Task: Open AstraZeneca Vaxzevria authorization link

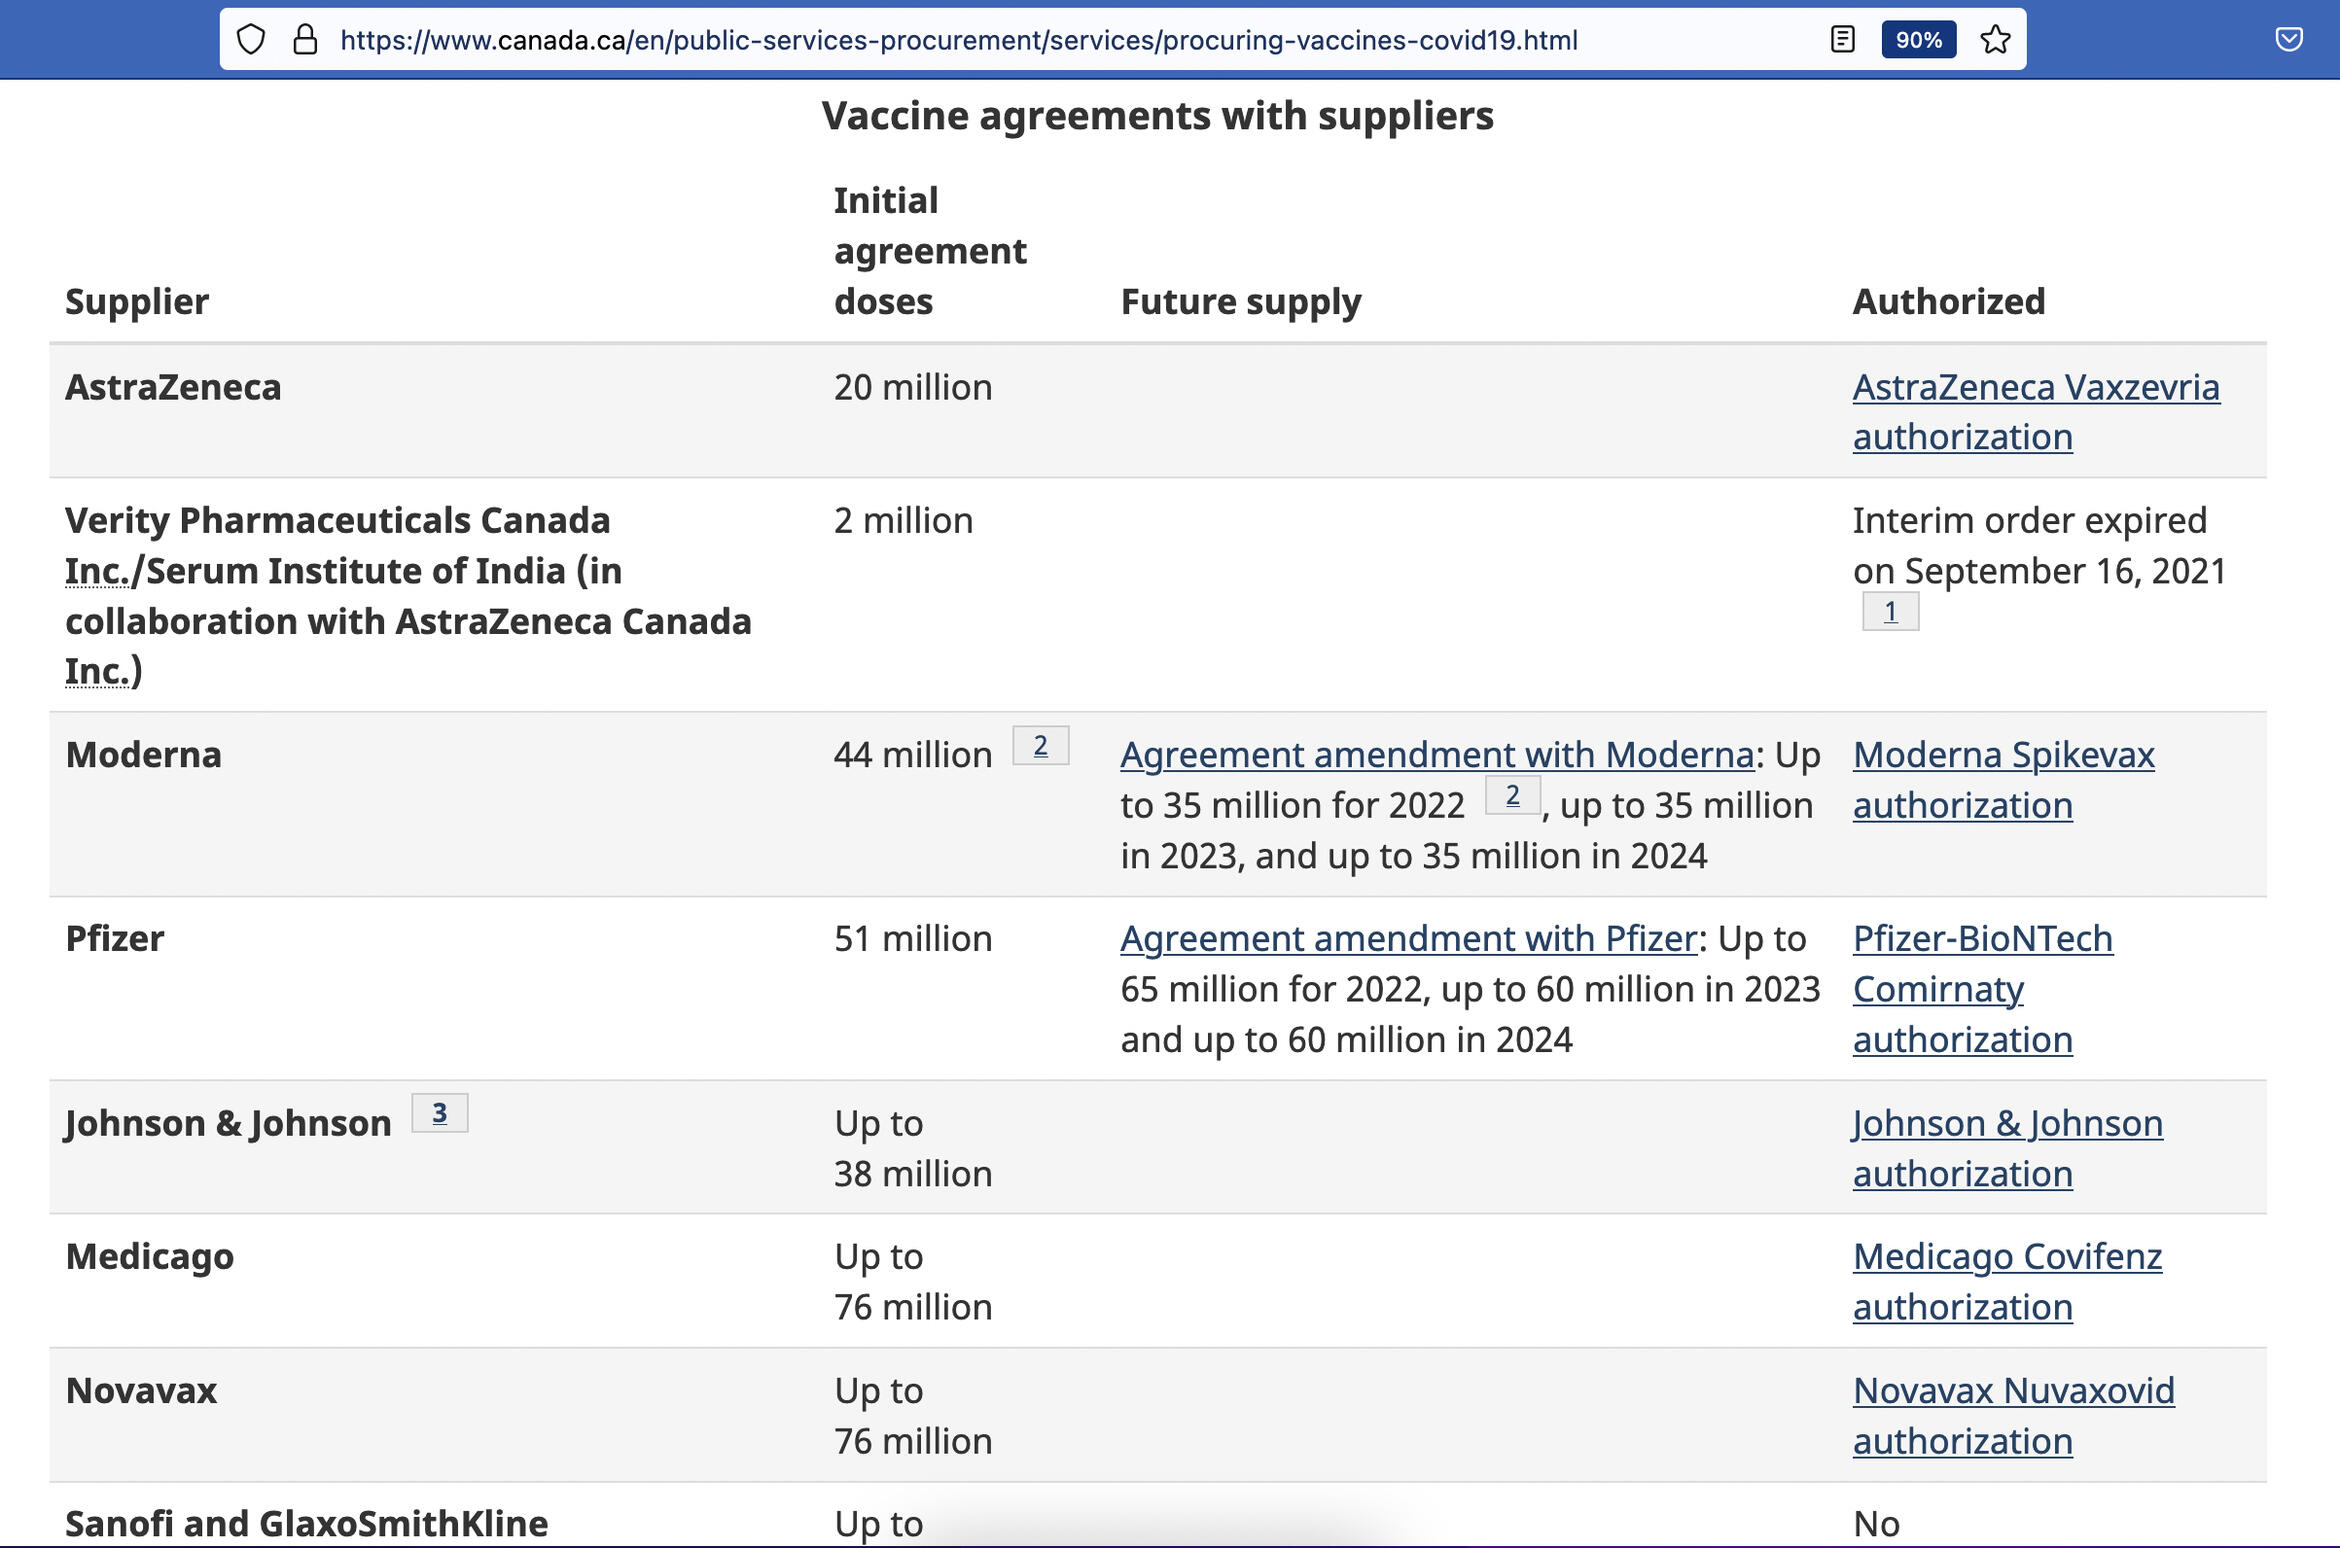Action: click(x=2035, y=388)
